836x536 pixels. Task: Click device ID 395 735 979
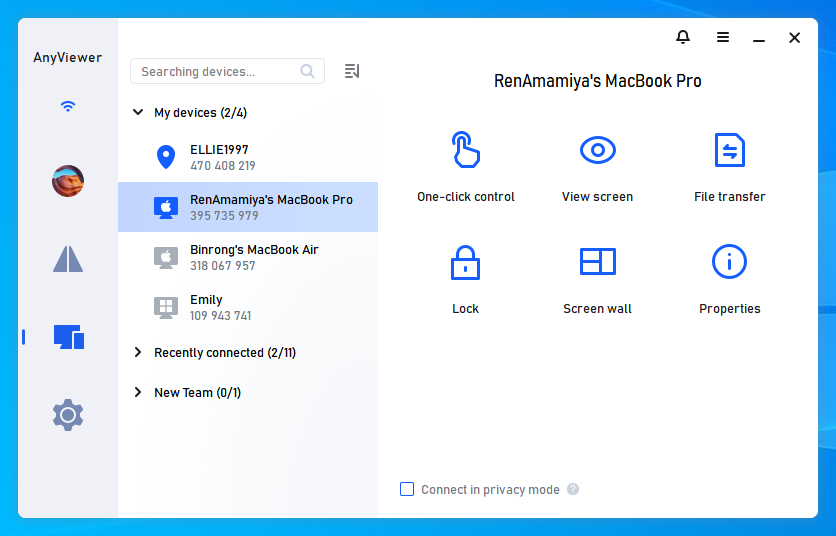(224, 215)
